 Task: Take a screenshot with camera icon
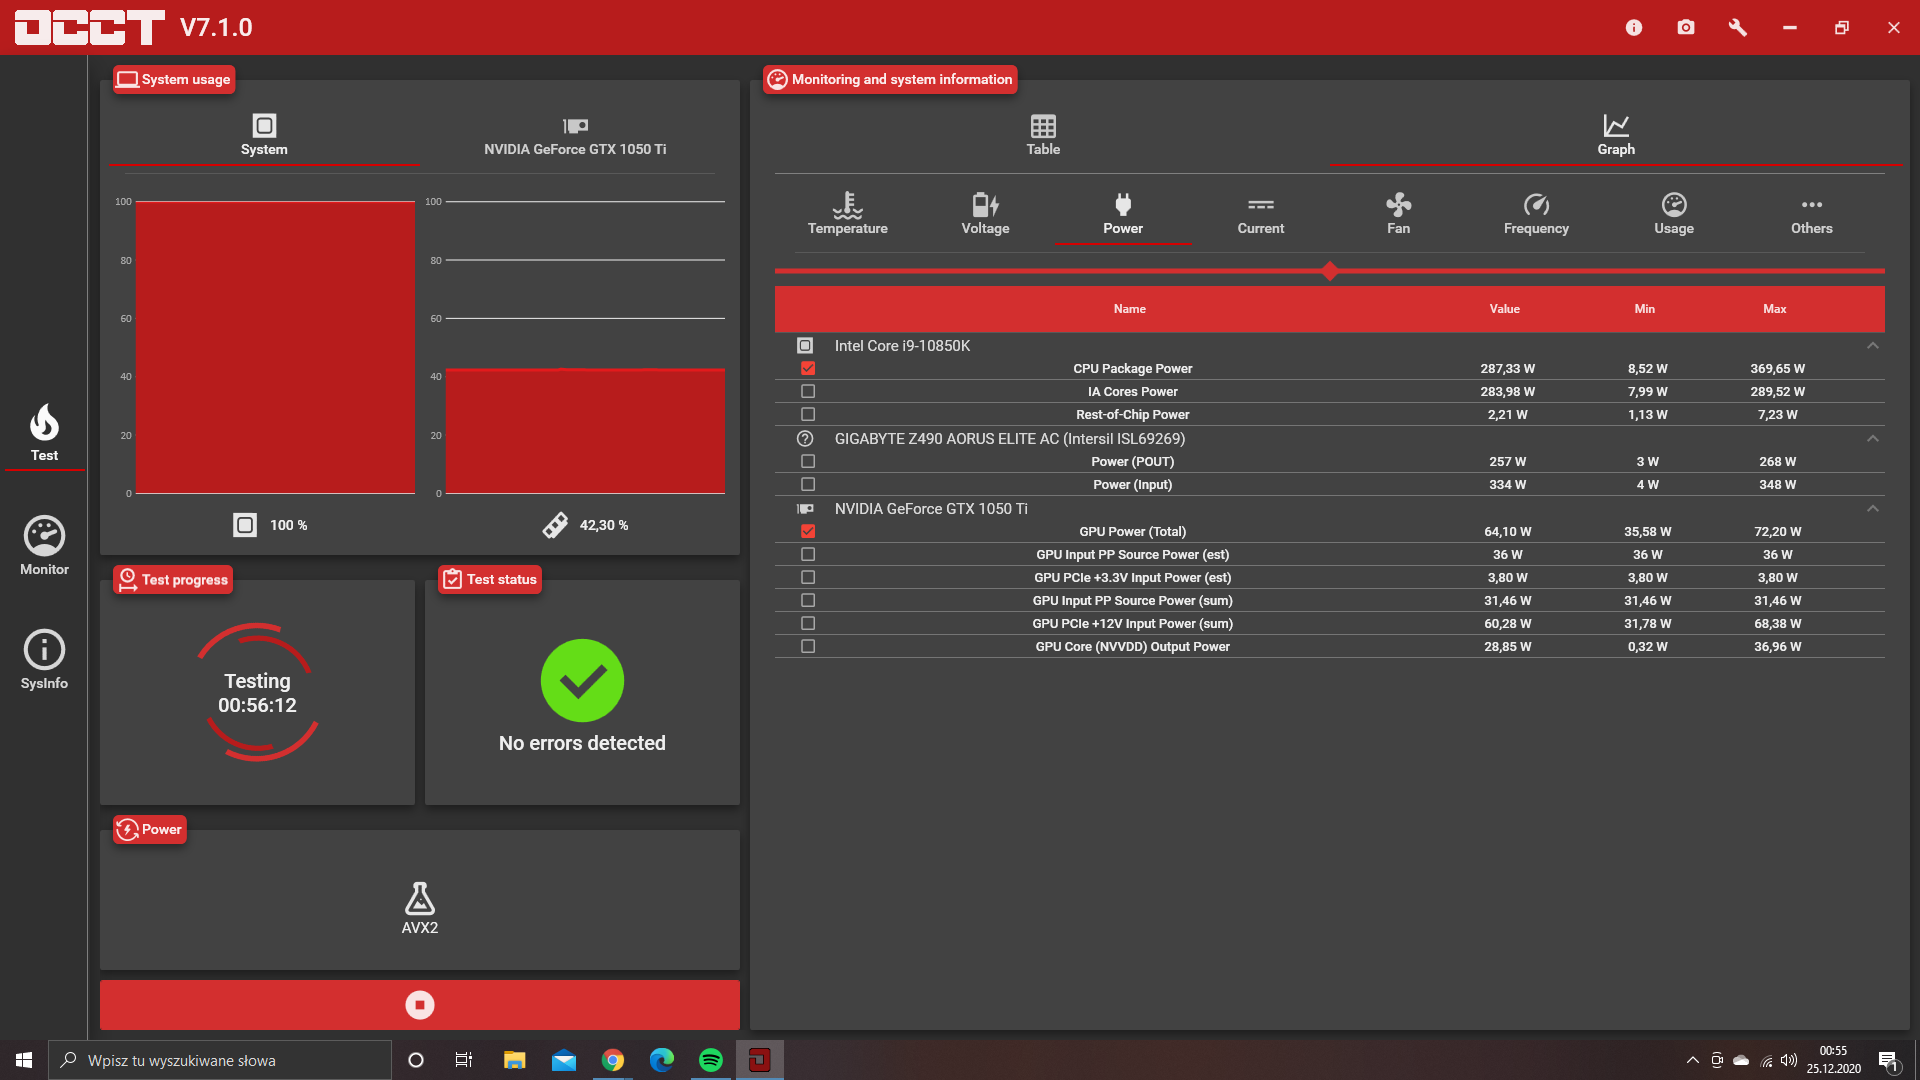pyautogui.click(x=1686, y=27)
